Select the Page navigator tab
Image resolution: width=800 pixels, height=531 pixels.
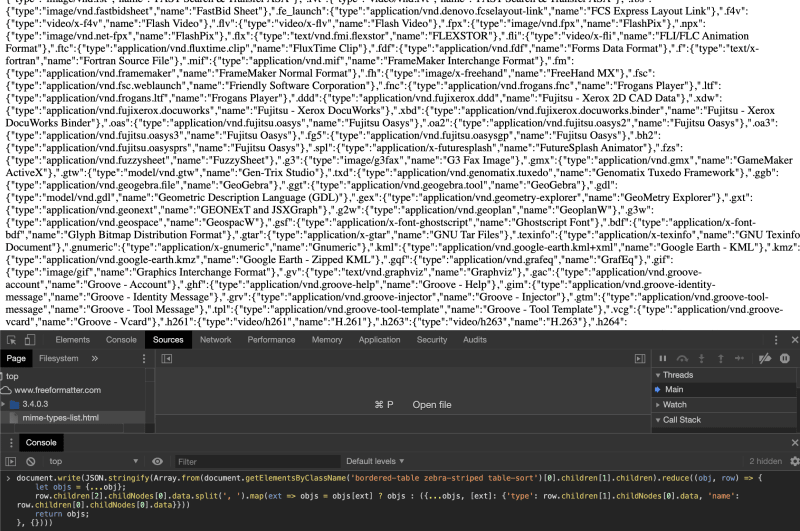[x=16, y=359]
